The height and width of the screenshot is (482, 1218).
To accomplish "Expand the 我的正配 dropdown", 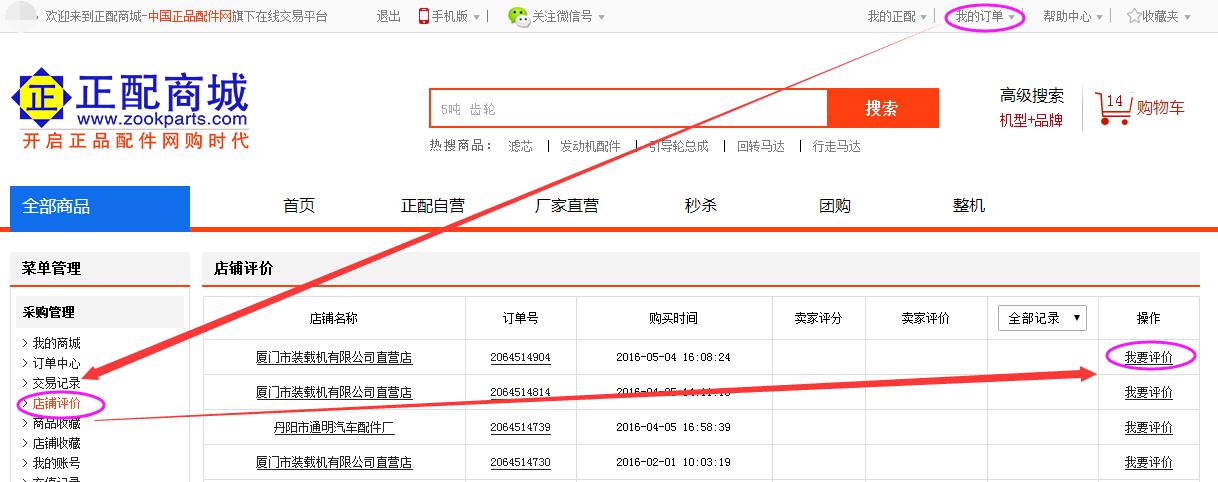I will [897, 16].
